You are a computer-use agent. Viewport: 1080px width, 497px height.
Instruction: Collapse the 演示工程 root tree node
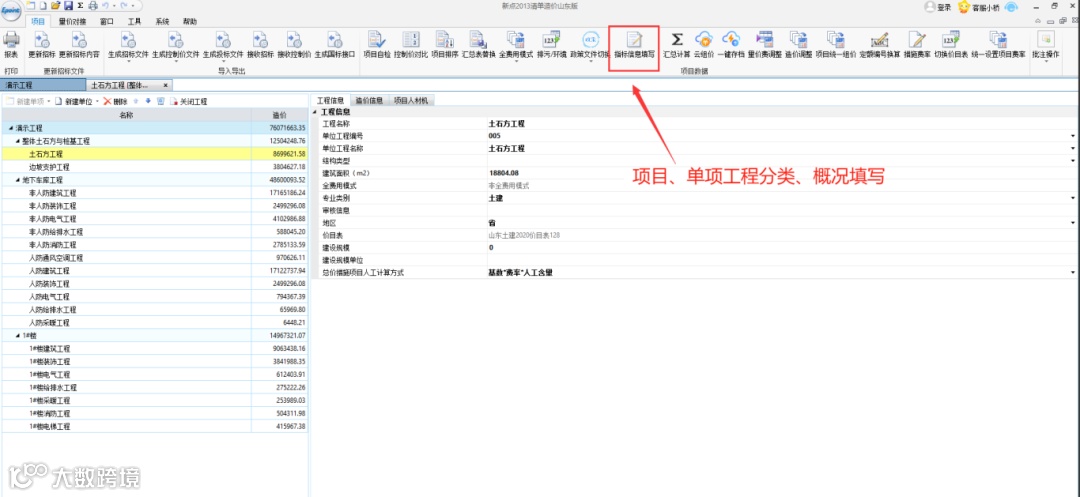pyautogui.click(x=10, y=128)
